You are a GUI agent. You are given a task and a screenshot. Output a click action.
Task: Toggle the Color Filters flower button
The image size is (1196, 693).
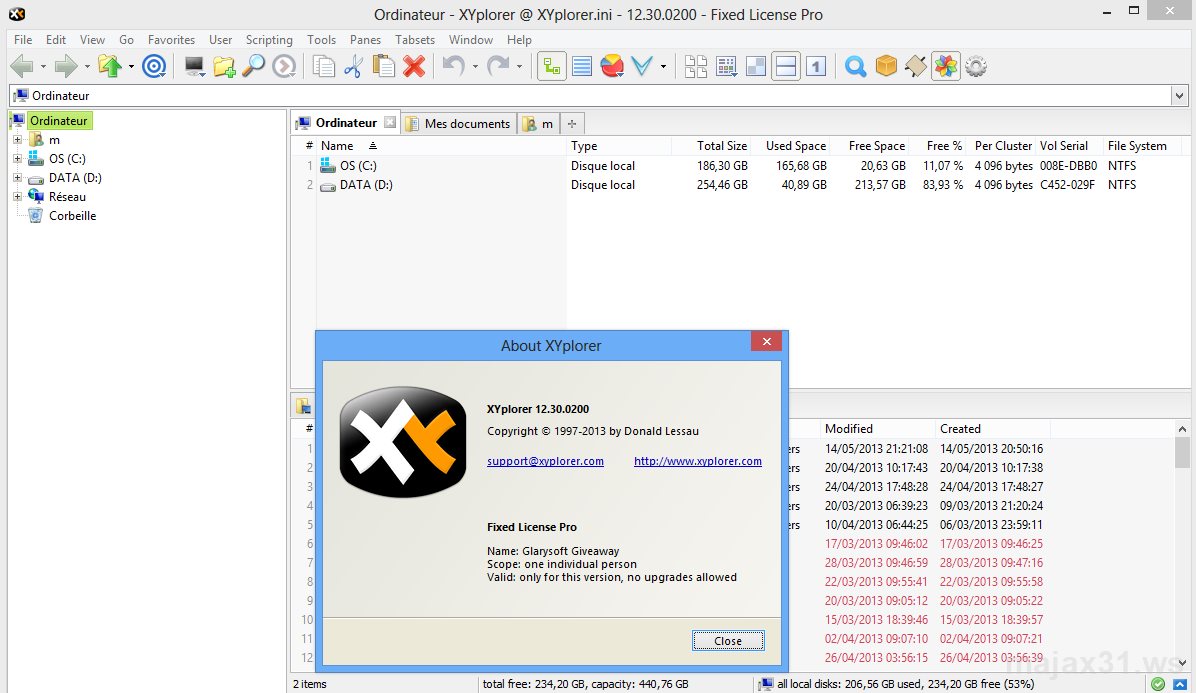(x=946, y=67)
